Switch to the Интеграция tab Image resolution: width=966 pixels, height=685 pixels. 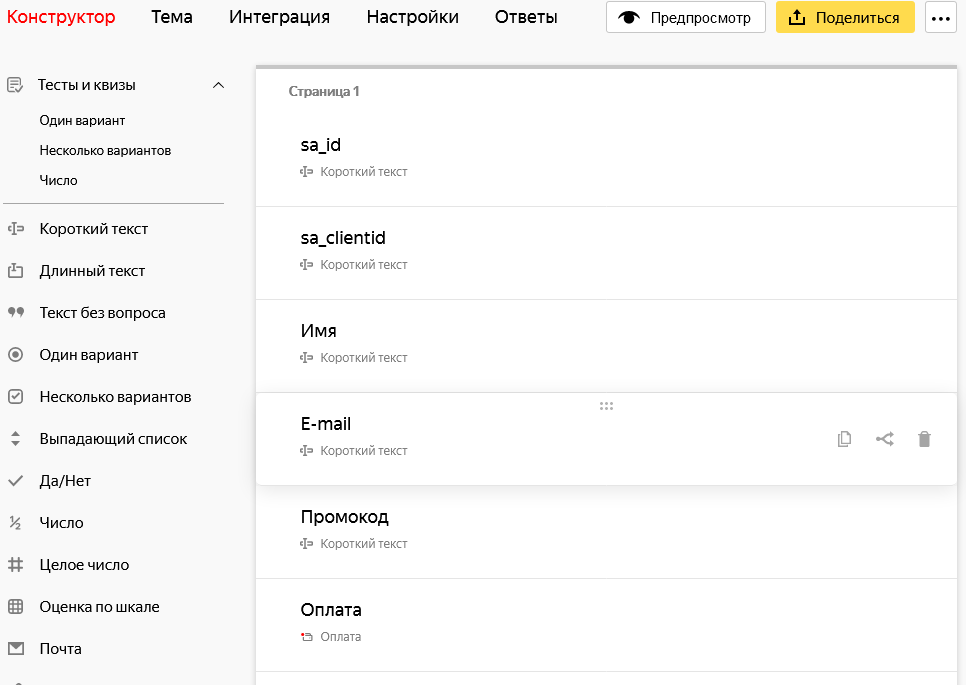click(x=279, y=17)
